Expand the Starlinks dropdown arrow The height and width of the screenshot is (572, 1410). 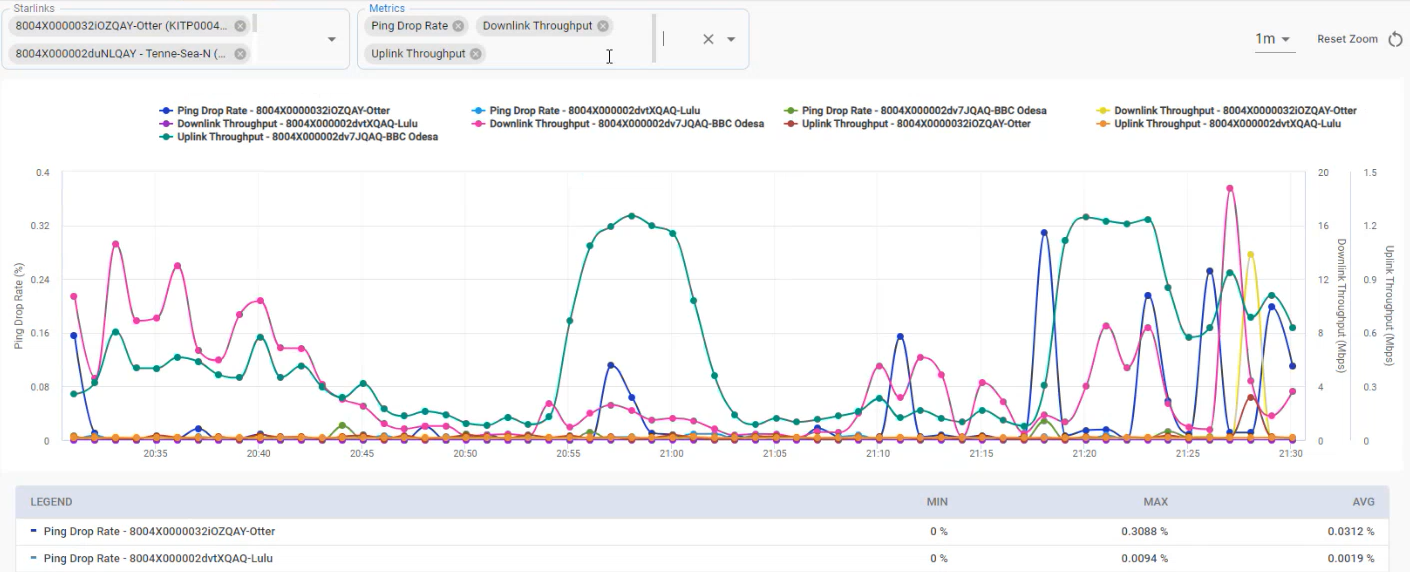(x=332, y=39)
